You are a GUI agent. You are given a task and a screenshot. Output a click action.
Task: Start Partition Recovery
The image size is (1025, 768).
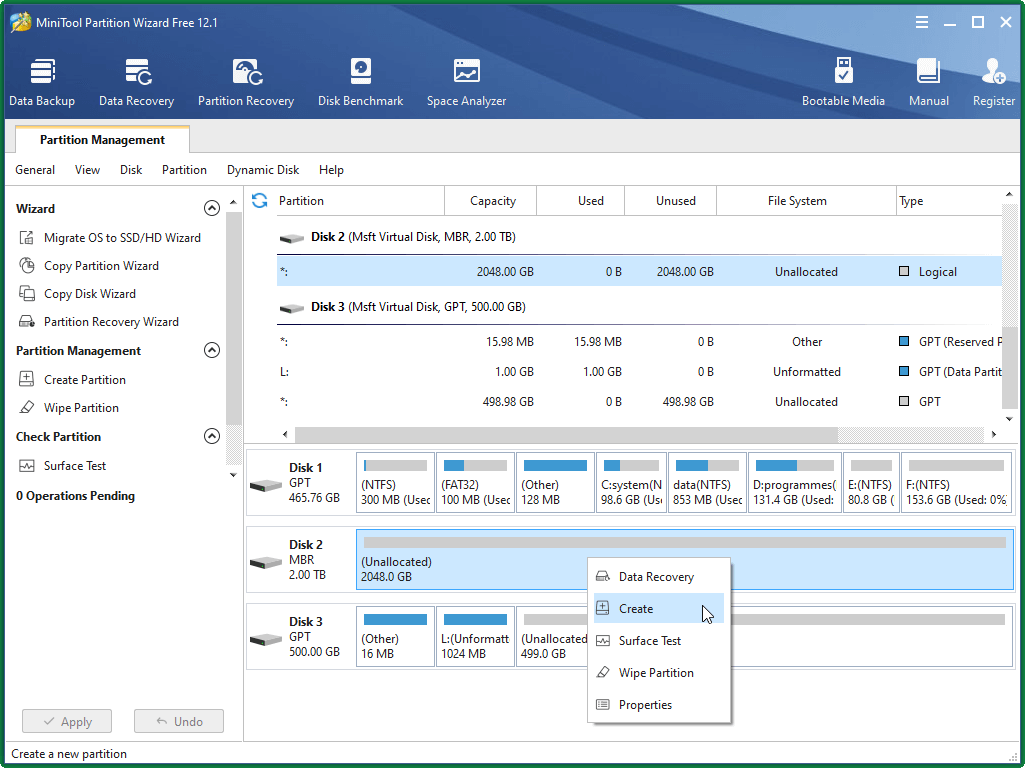245,80
